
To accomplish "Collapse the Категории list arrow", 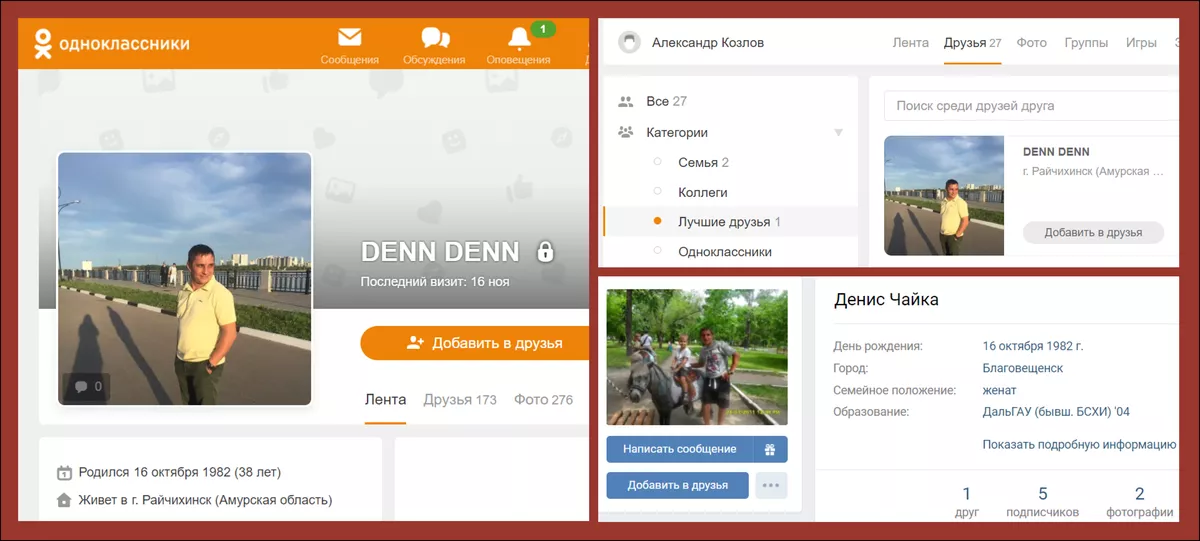I will [838, 132].
